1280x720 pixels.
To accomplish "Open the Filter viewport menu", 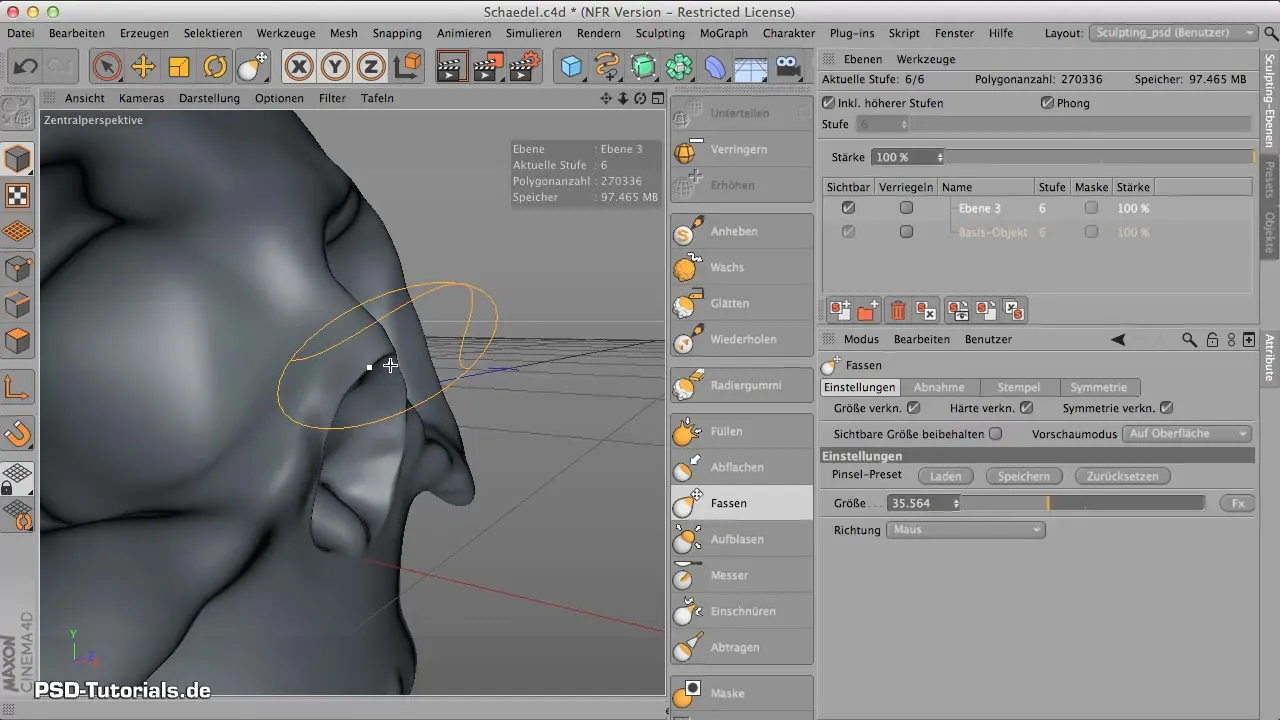I will [x=333, y=98].
